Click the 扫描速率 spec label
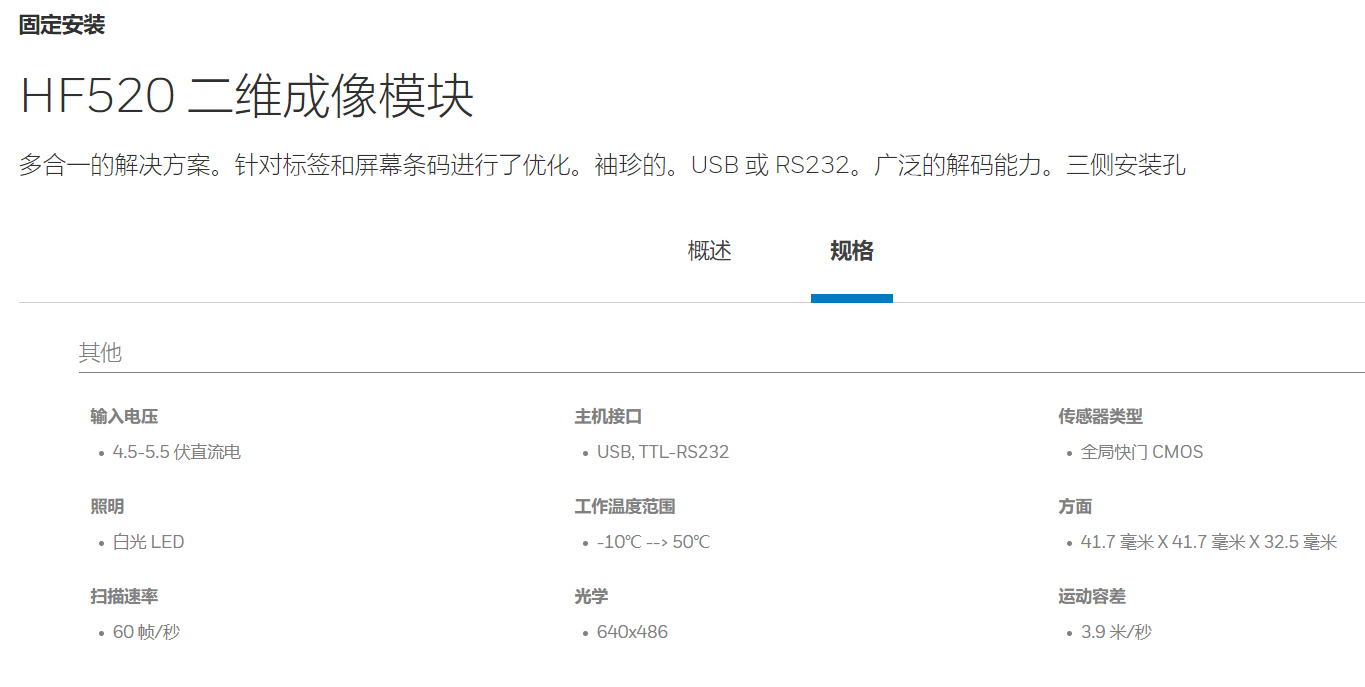The height and width of the screenshot is (687, 1365). coord(124,597)
